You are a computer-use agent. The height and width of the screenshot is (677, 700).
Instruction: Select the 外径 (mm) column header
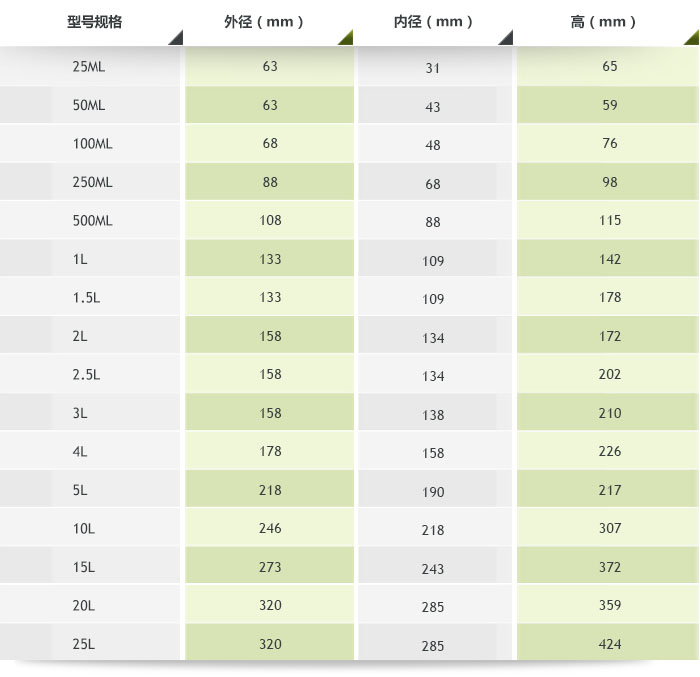(270, 21)
